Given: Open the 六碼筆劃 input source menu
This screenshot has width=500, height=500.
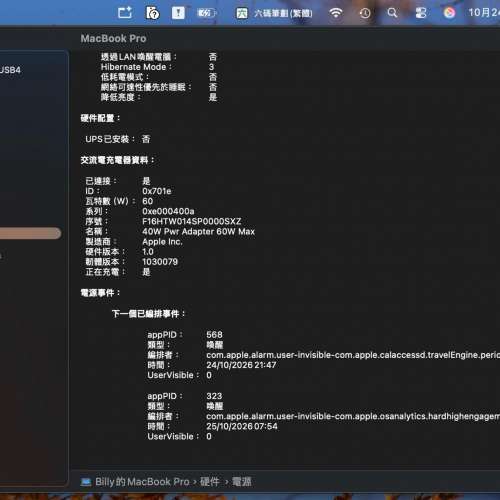Looking at the screenshot, I should pos(275,13).
